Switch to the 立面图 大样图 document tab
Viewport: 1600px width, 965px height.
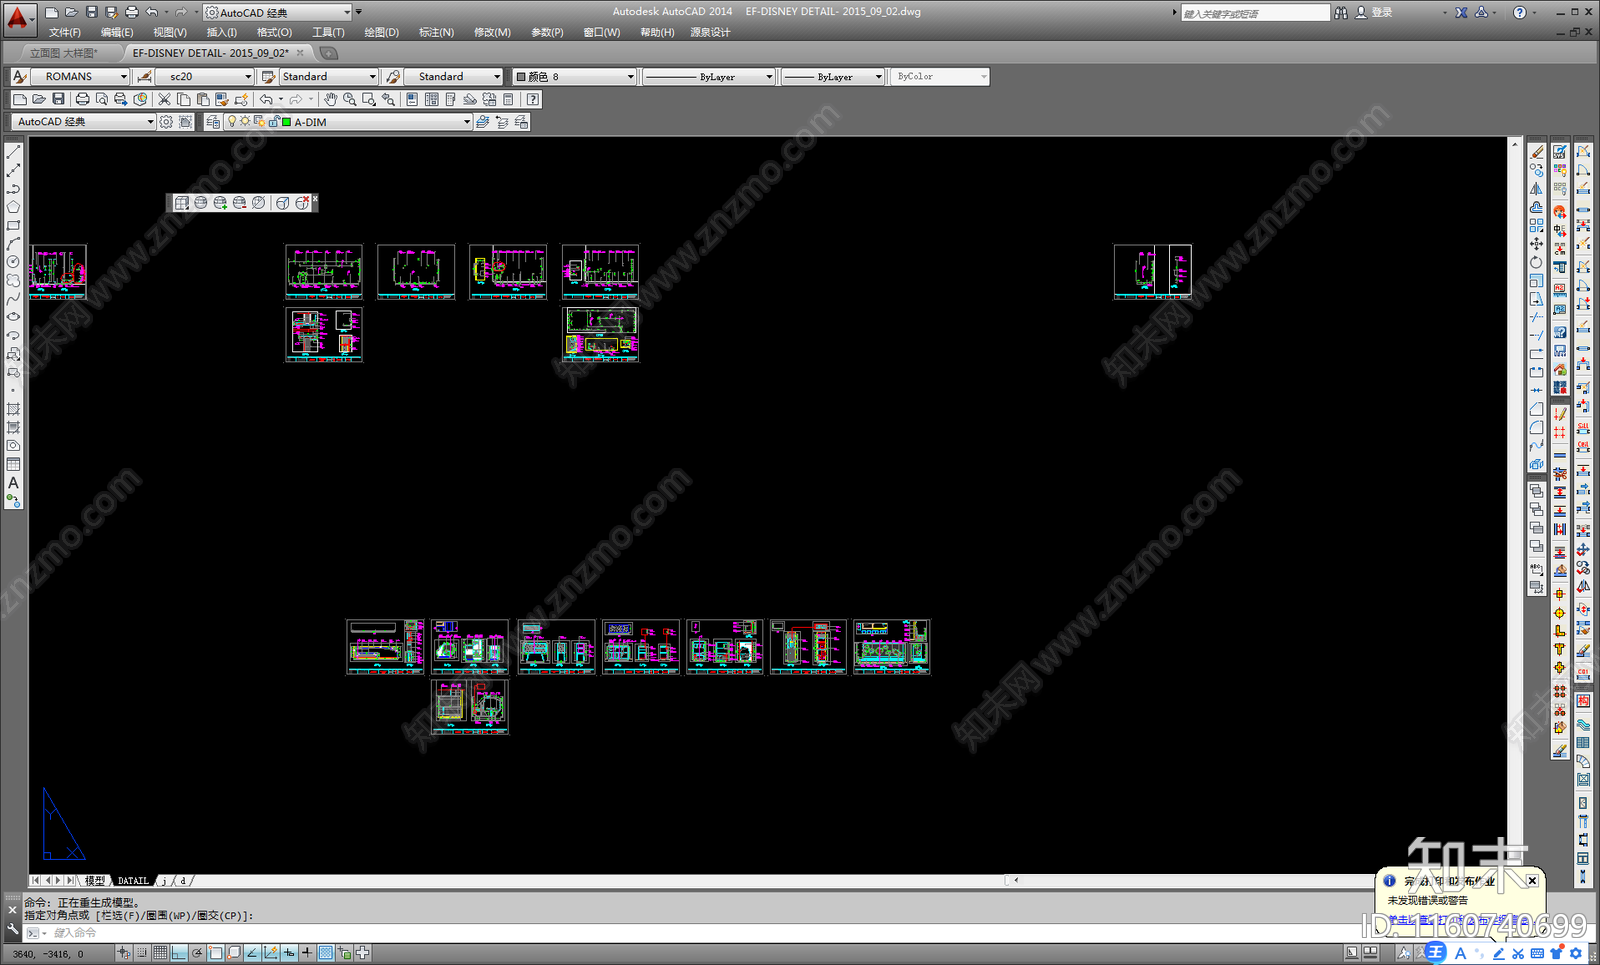(x=64, y=53)
